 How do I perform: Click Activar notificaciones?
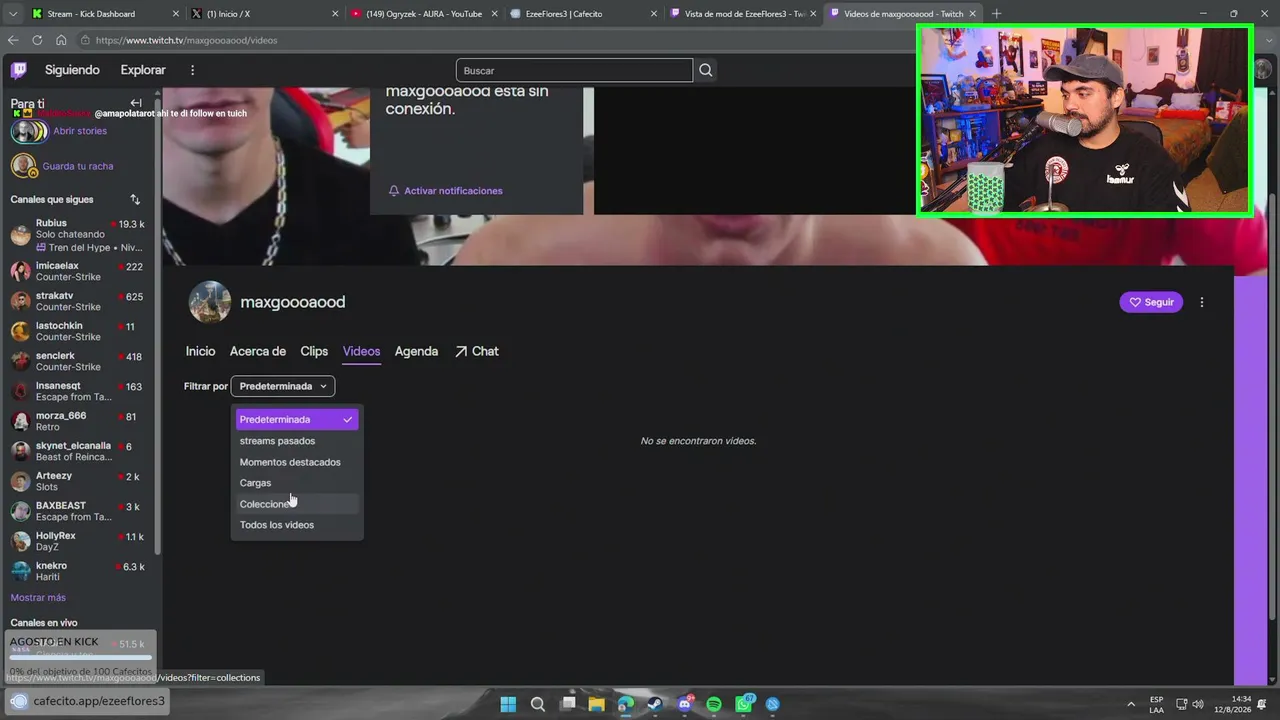(445, 191)
